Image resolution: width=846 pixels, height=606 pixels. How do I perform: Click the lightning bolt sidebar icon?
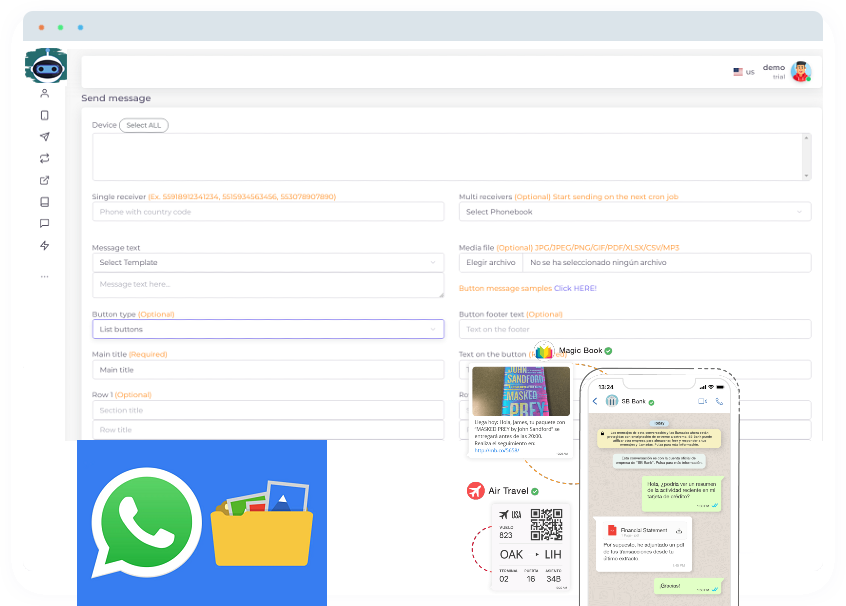[45, 246]
